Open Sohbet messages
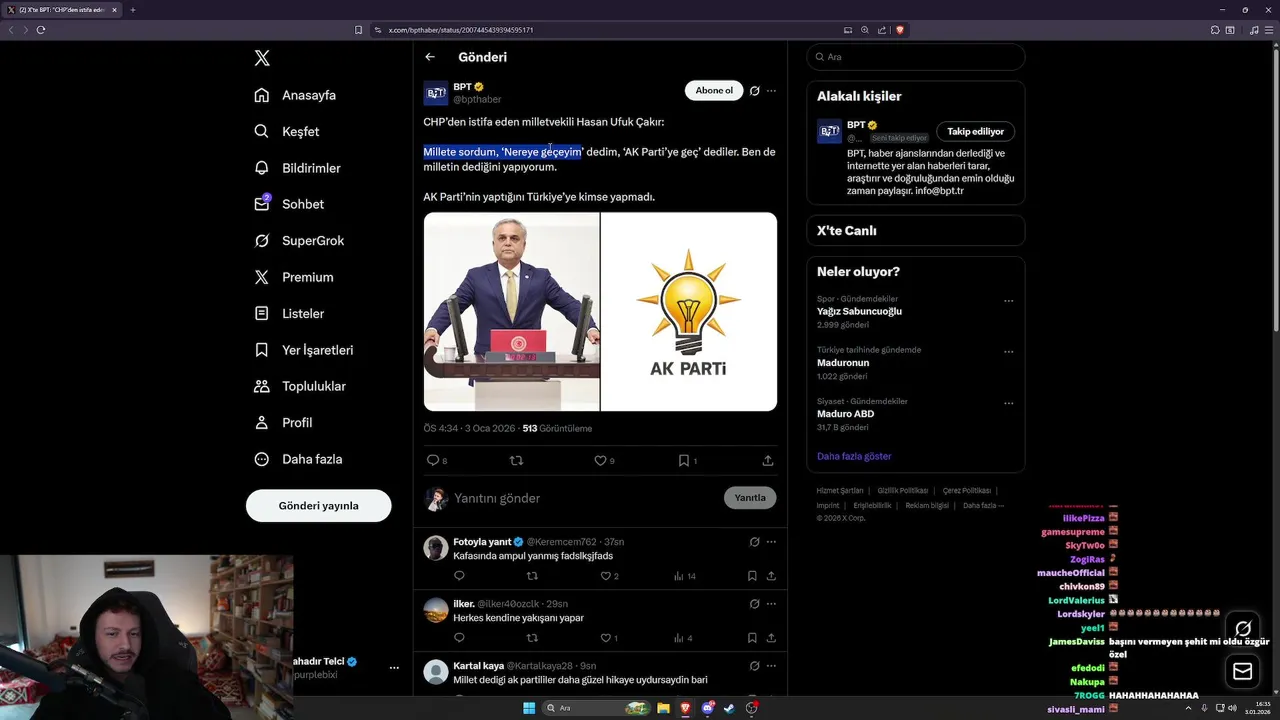Screen dimensions: 1280x720 coord(289,204)
